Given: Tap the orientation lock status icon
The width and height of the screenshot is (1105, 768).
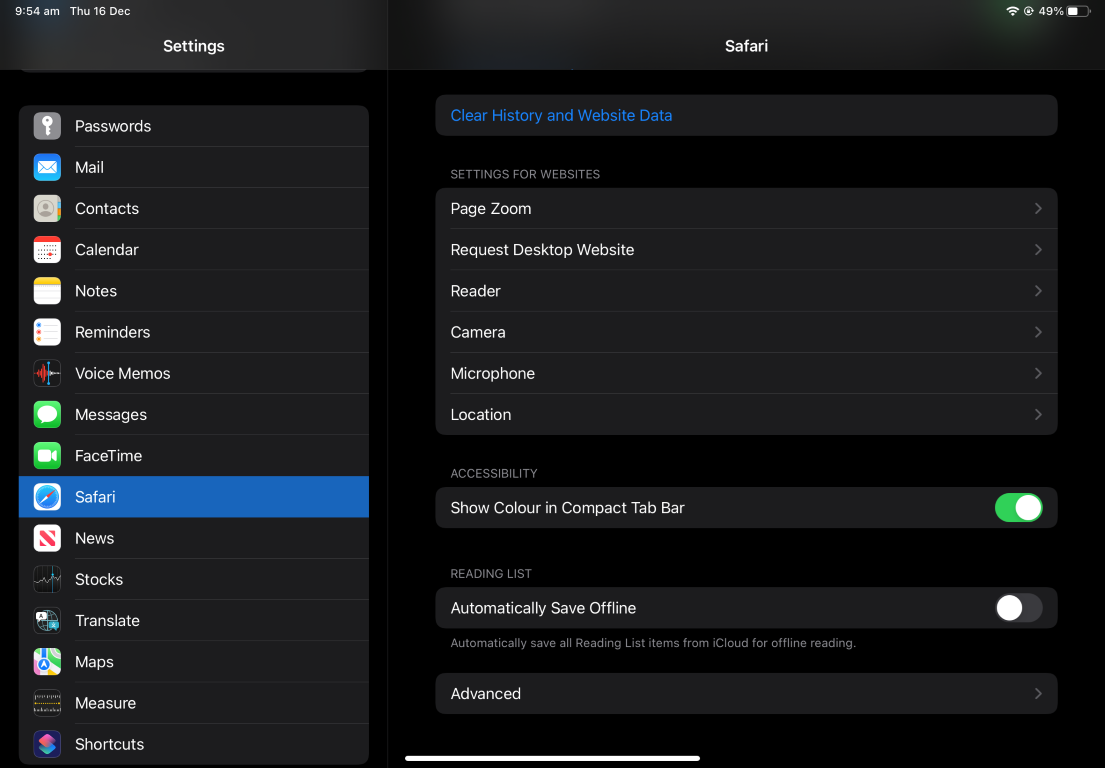Looking at the screenshot, I should [x=1028, y=11].
